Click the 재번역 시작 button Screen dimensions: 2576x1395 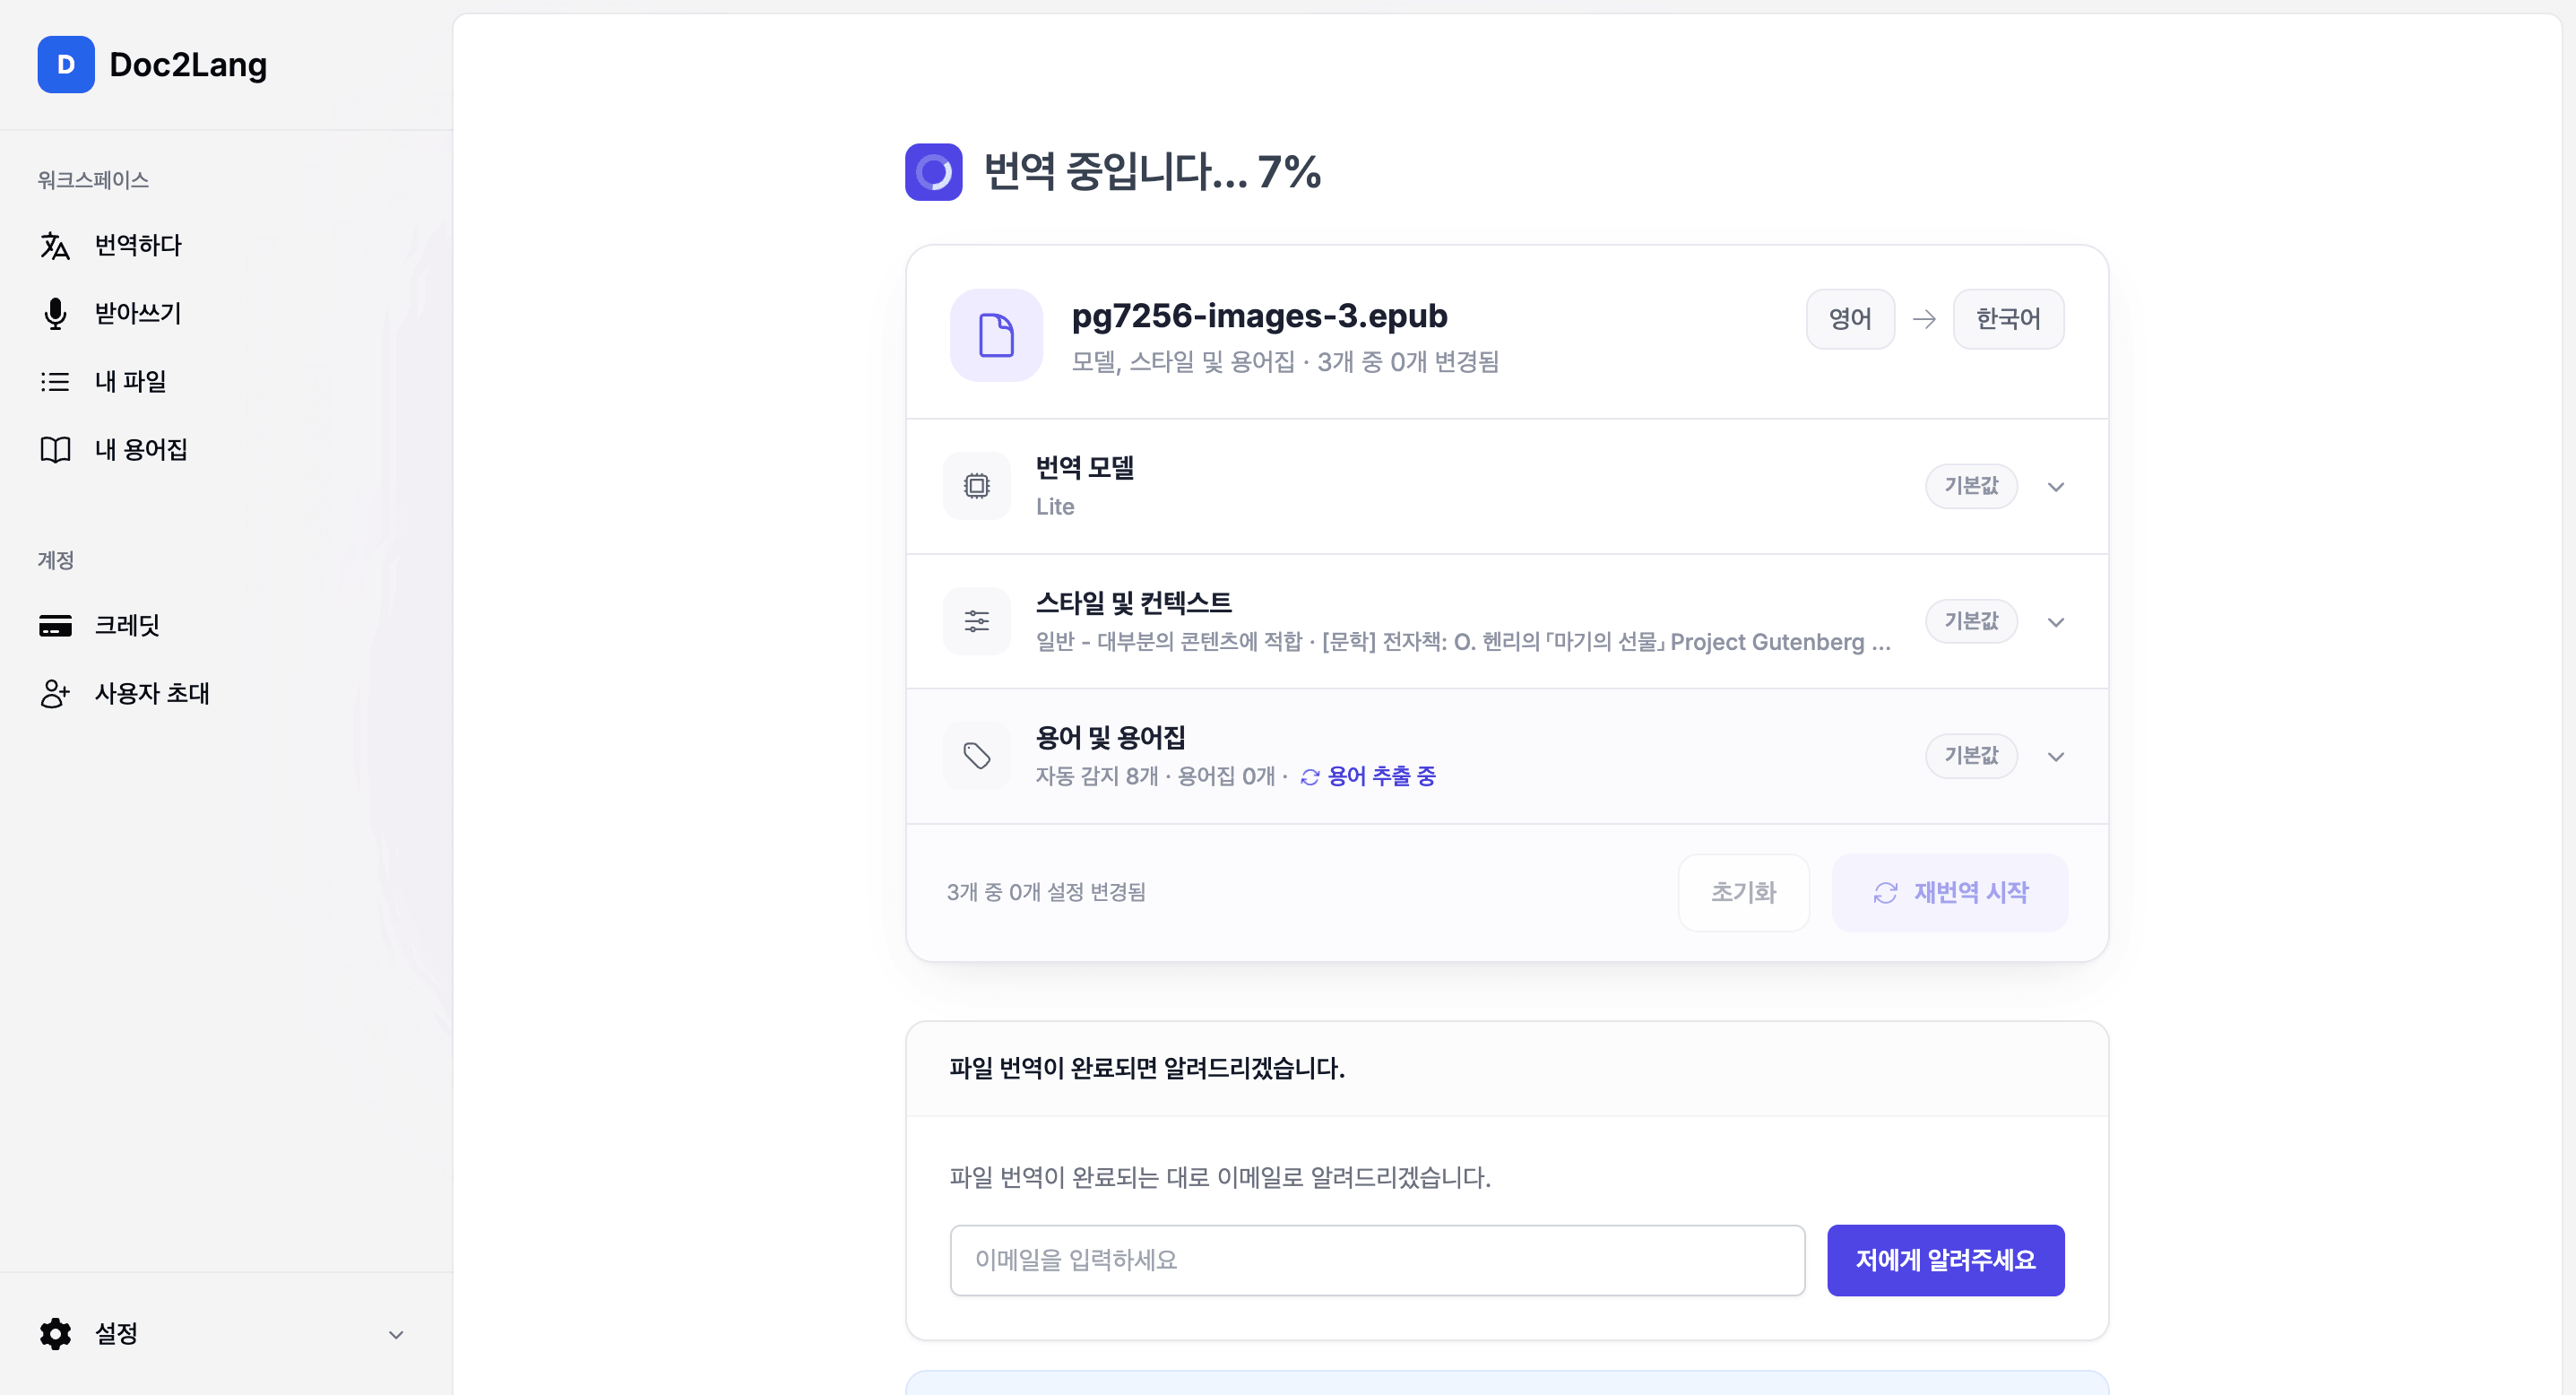pos(1949,892)
